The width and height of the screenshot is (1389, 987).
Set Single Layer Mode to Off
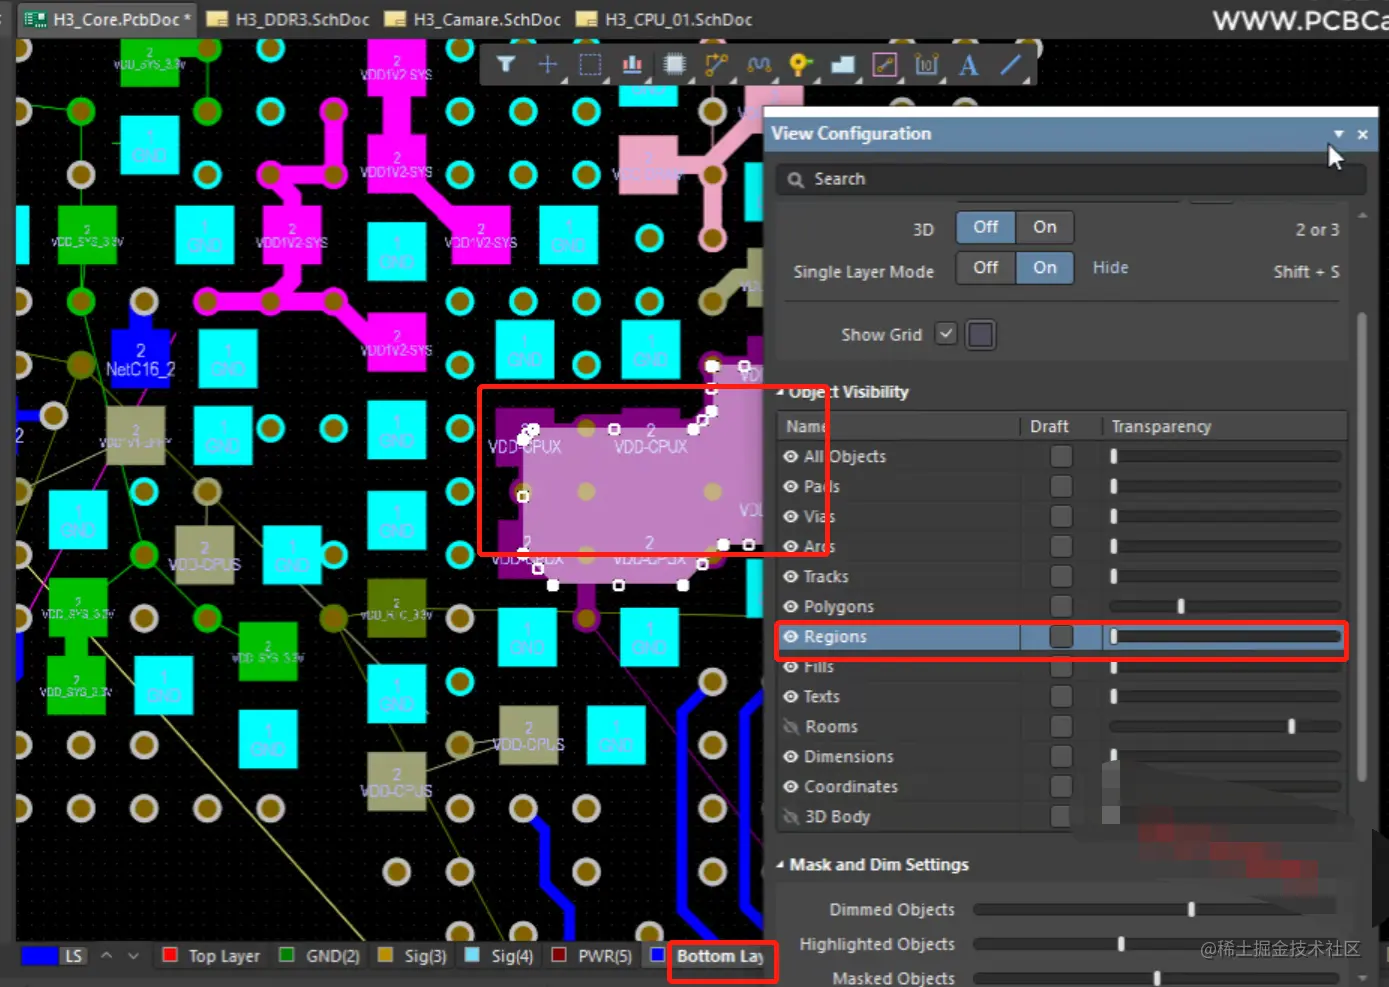[986, 268]
